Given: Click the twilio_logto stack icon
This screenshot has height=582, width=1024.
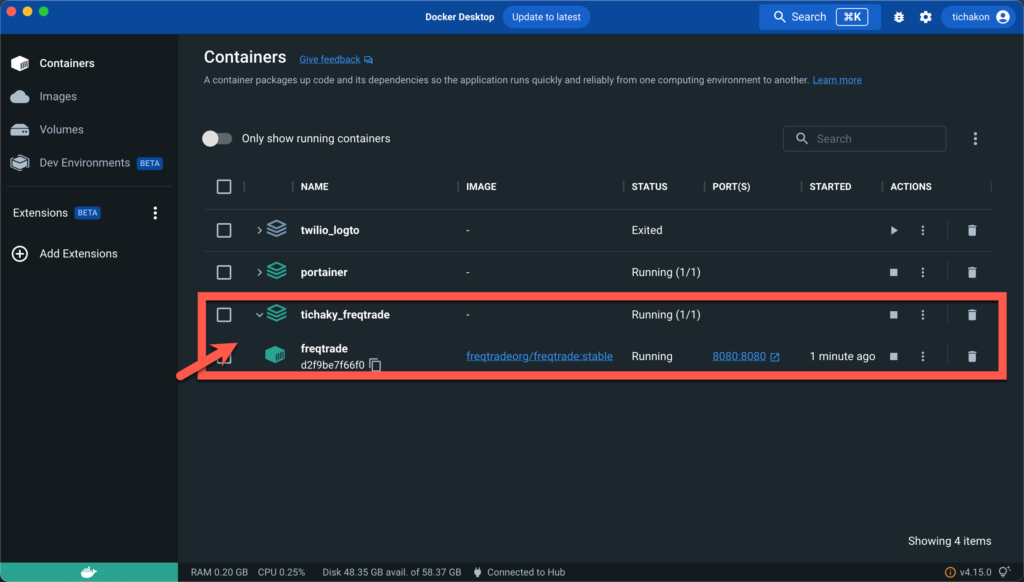Looking at the screenshot, I should (x=277, y=229).
